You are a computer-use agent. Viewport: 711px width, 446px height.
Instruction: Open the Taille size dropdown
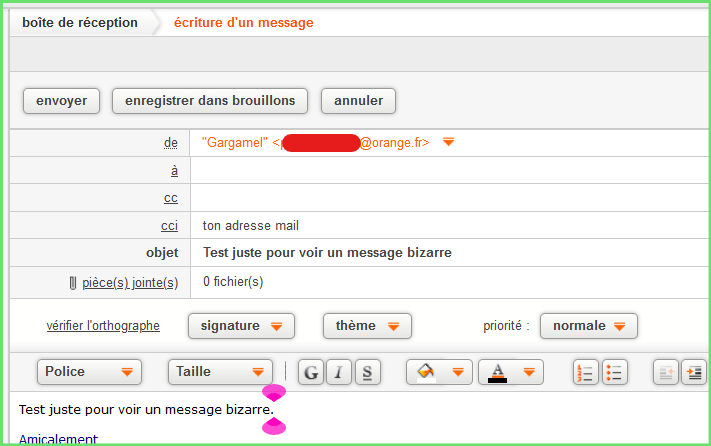pos(220,372)
